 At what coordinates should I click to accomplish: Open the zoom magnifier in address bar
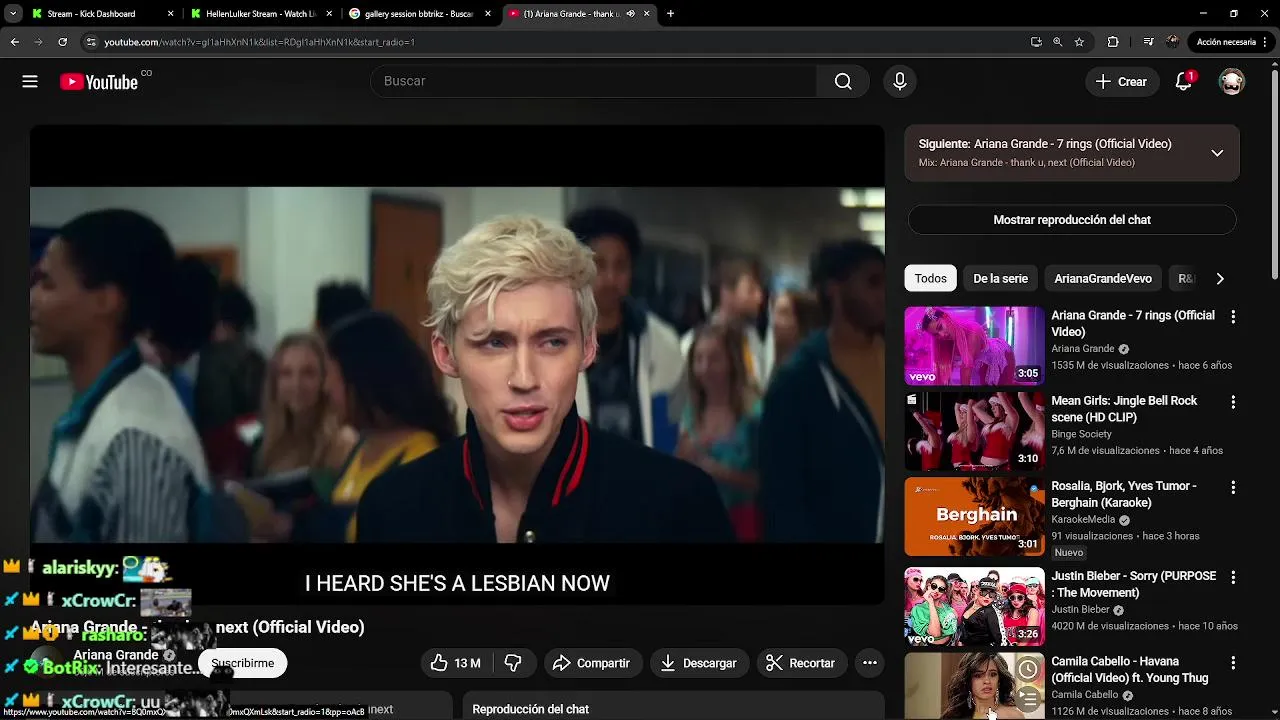(1058, 42)
